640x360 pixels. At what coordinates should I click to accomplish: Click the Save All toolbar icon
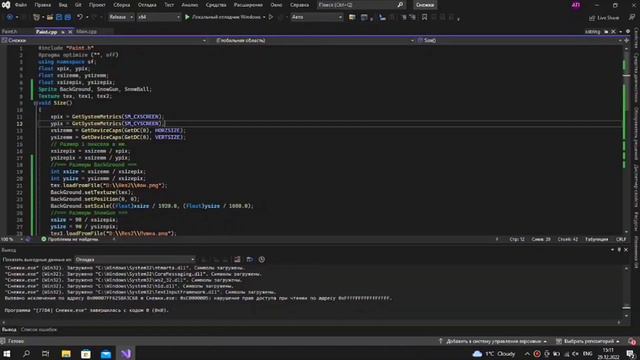[x=68, y=17]
